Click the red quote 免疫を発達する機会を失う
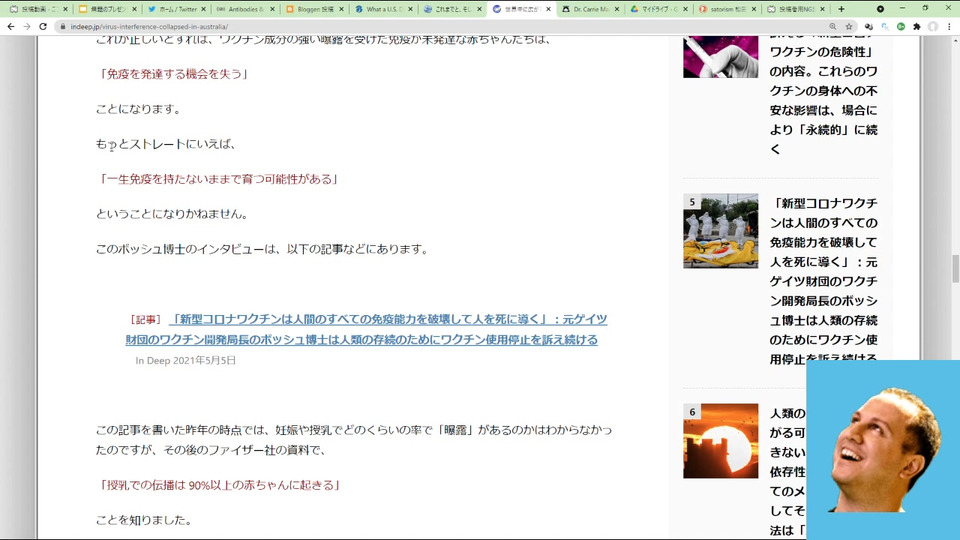The width and height of the screenshot is (960, 540). (173, 74)
